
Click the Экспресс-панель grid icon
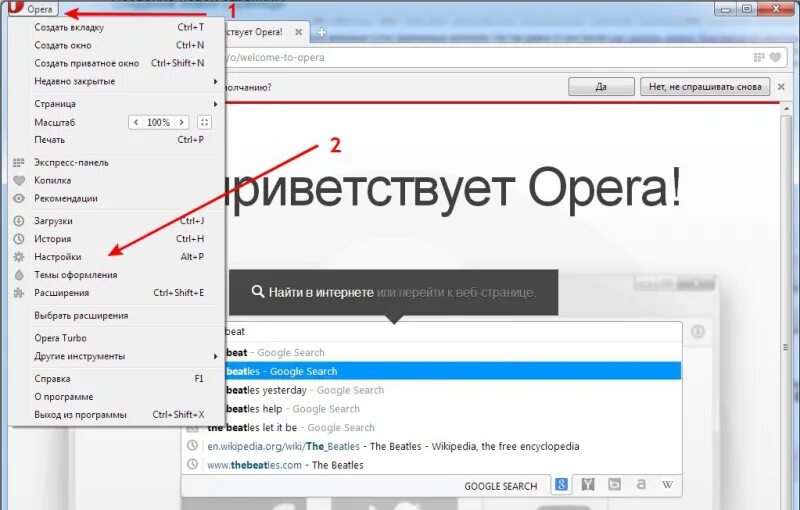click(19, 163)
